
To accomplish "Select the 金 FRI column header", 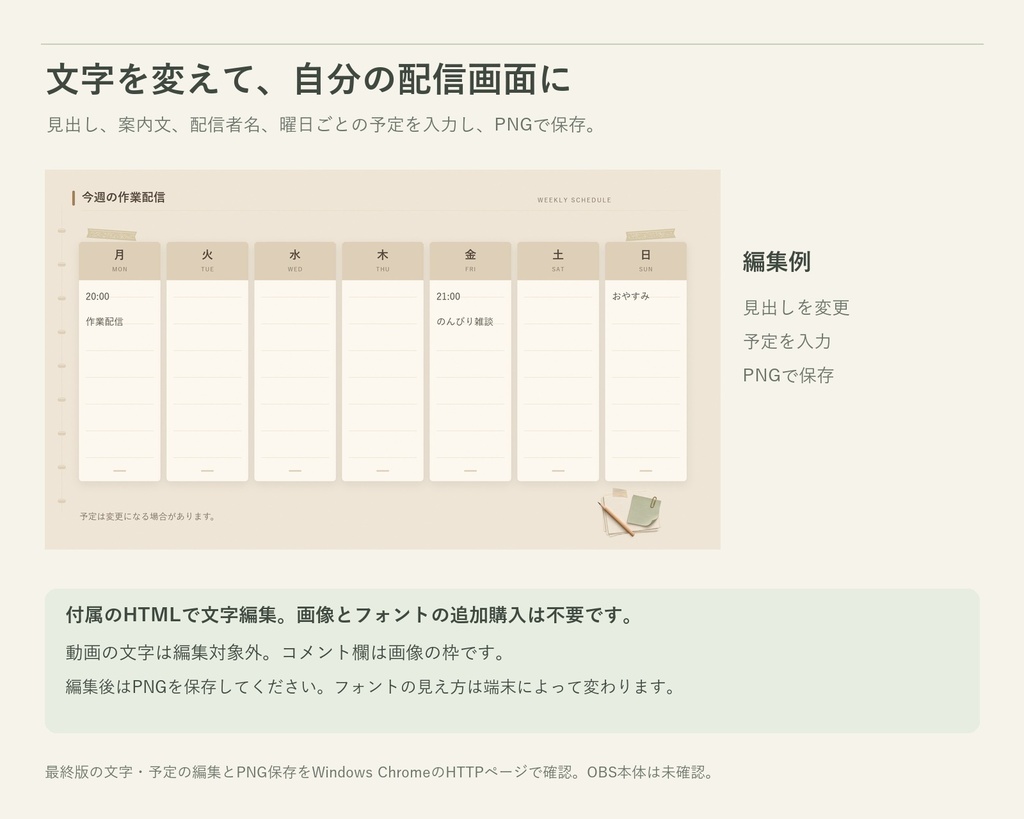I will pyautogui.click(x=470, y=261).
